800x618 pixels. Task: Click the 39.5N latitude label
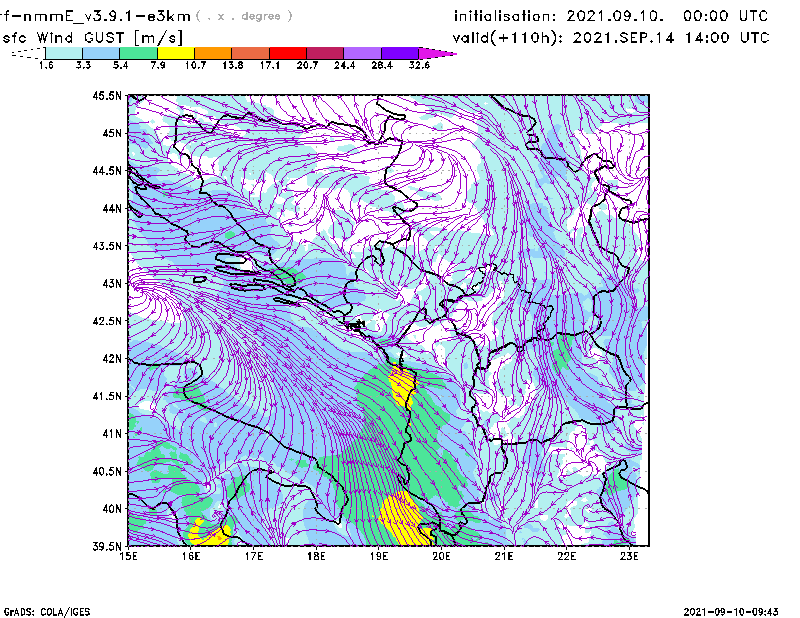(107, 546)
